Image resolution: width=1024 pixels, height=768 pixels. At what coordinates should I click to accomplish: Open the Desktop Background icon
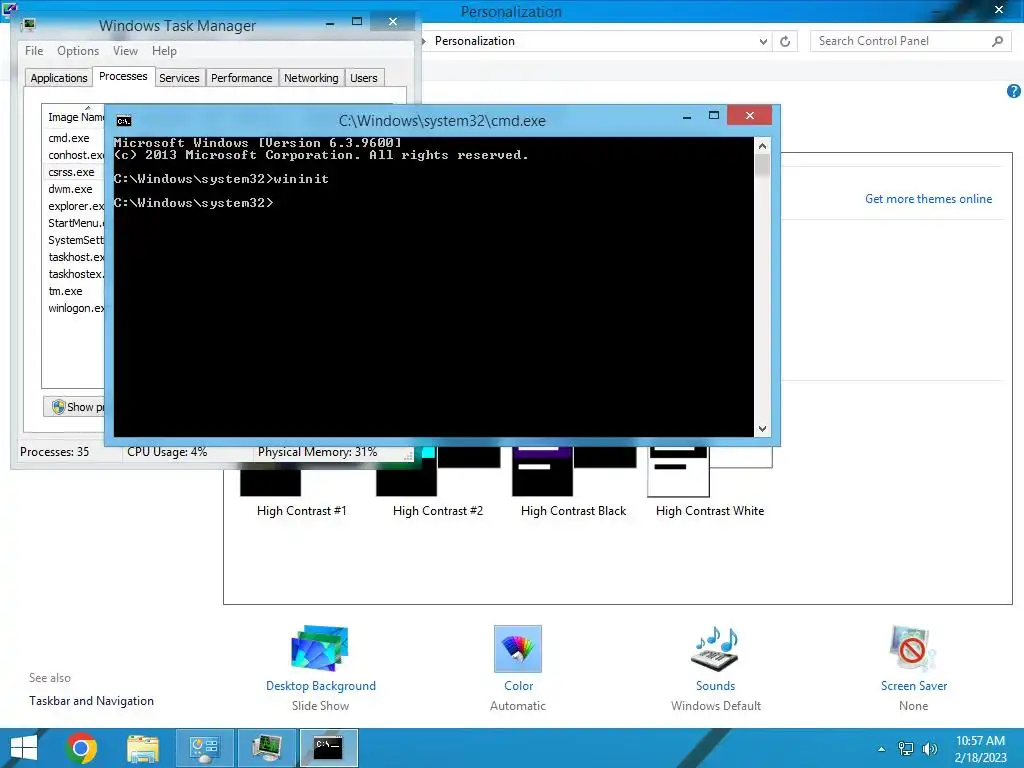320,648
